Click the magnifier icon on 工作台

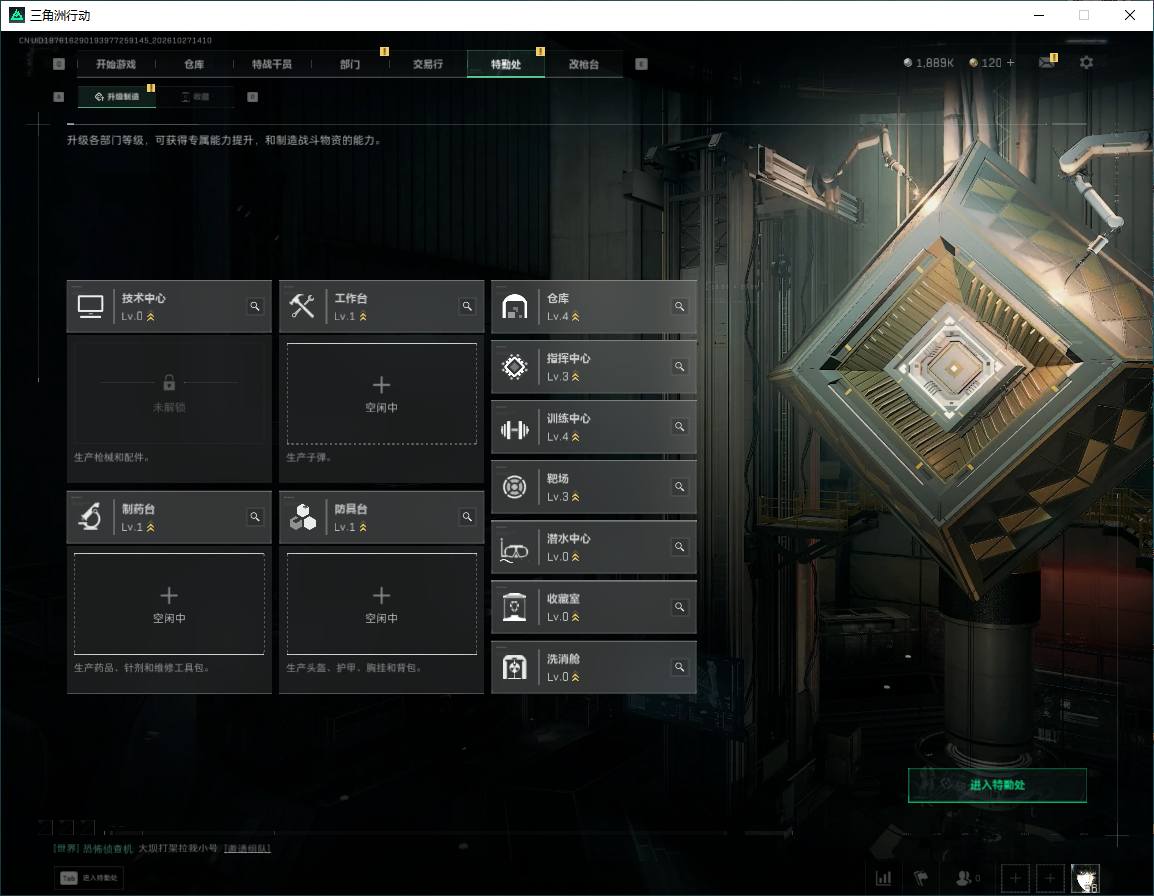coord(467,306)
